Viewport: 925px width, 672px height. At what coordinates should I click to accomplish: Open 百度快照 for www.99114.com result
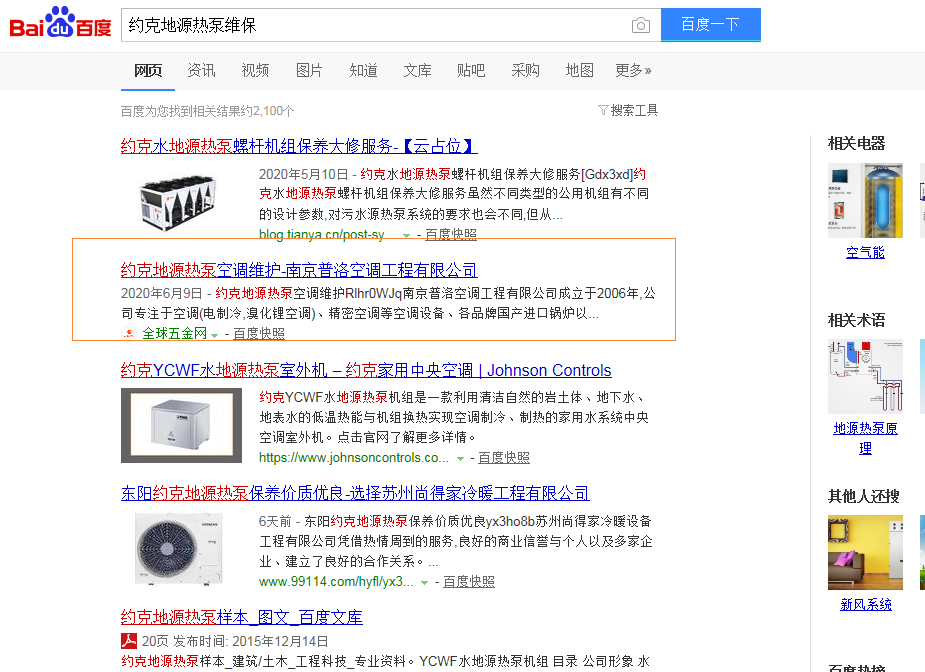click(x=469, y=581)
